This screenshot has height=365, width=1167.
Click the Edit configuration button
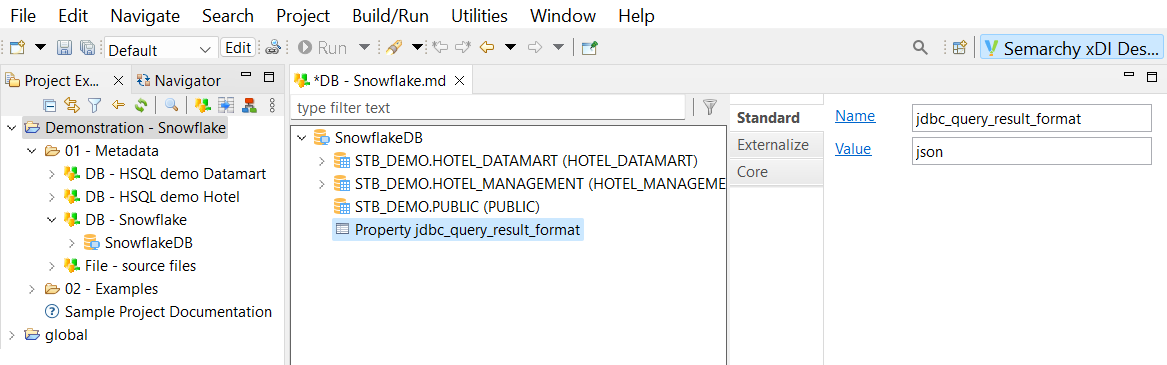[x=238, y=48]
